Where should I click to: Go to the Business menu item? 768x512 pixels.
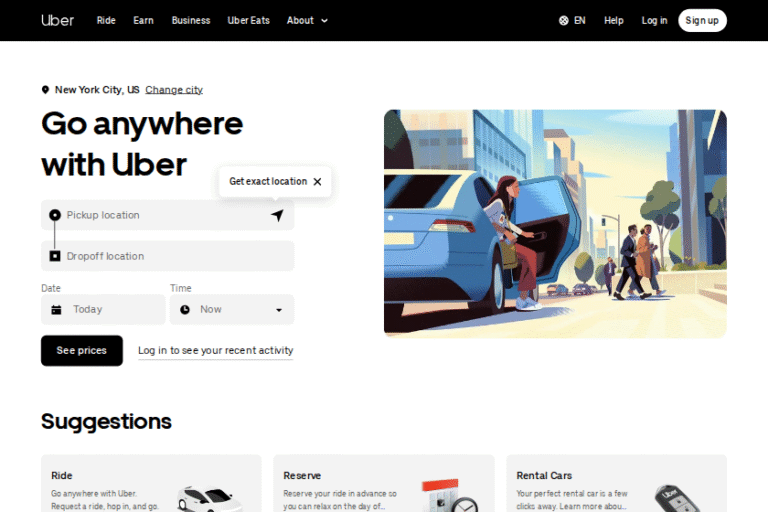[191, 21]
